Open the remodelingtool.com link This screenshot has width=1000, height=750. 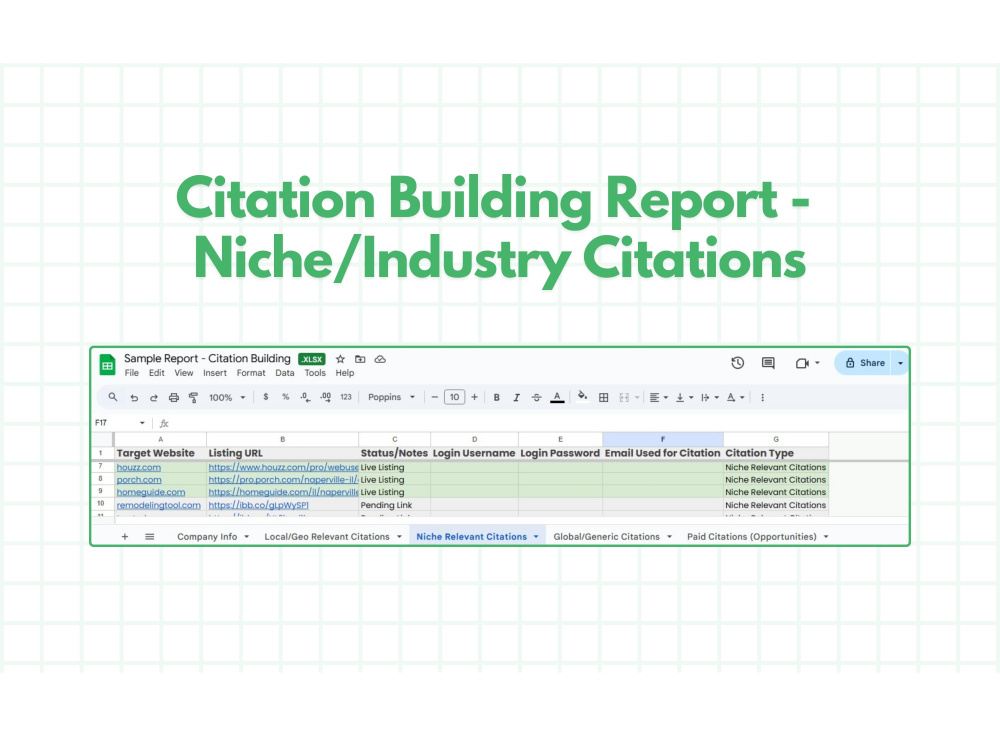point(158,504)
